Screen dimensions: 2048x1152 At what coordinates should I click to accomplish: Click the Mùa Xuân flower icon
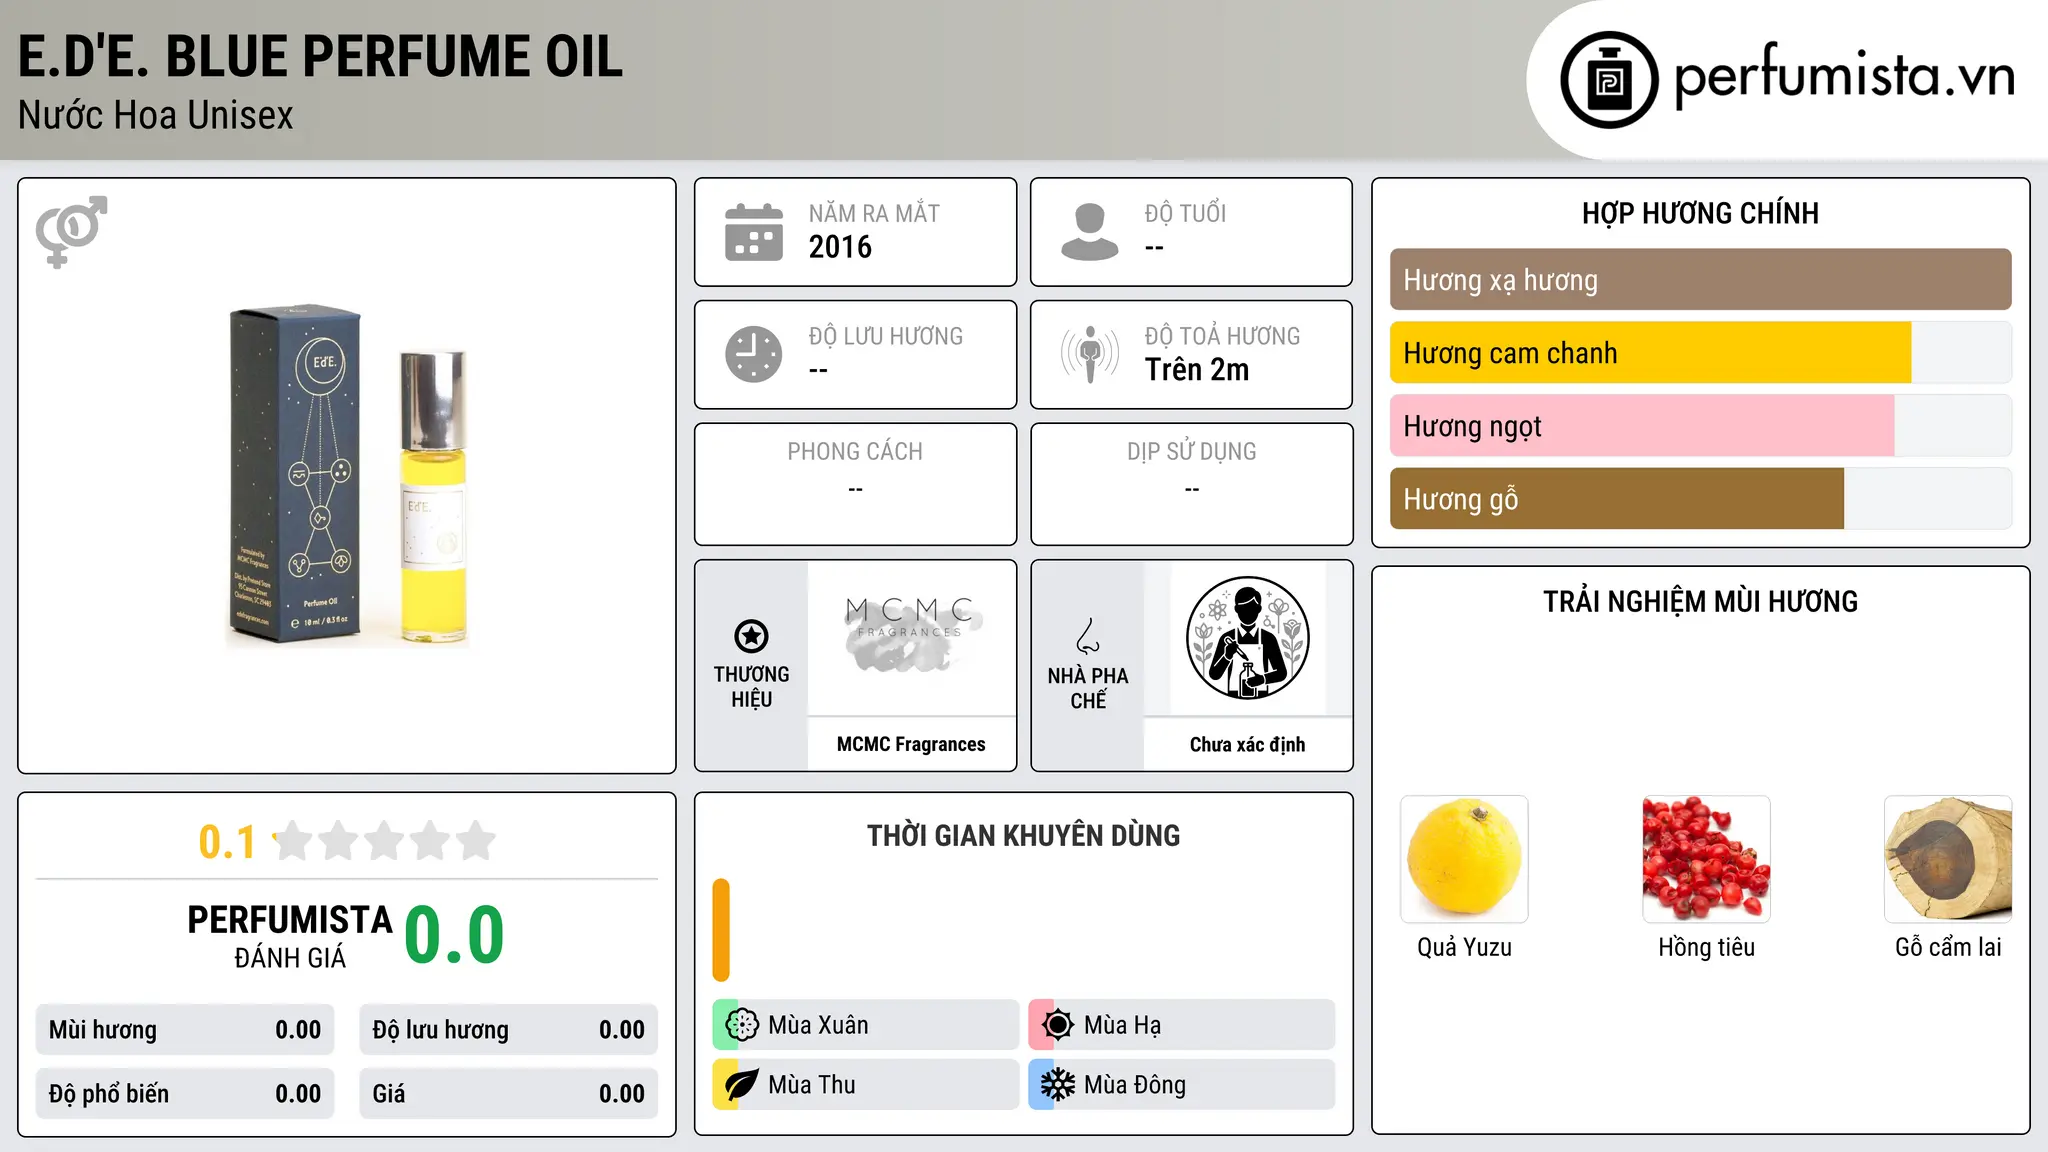tap(742, 1025)
